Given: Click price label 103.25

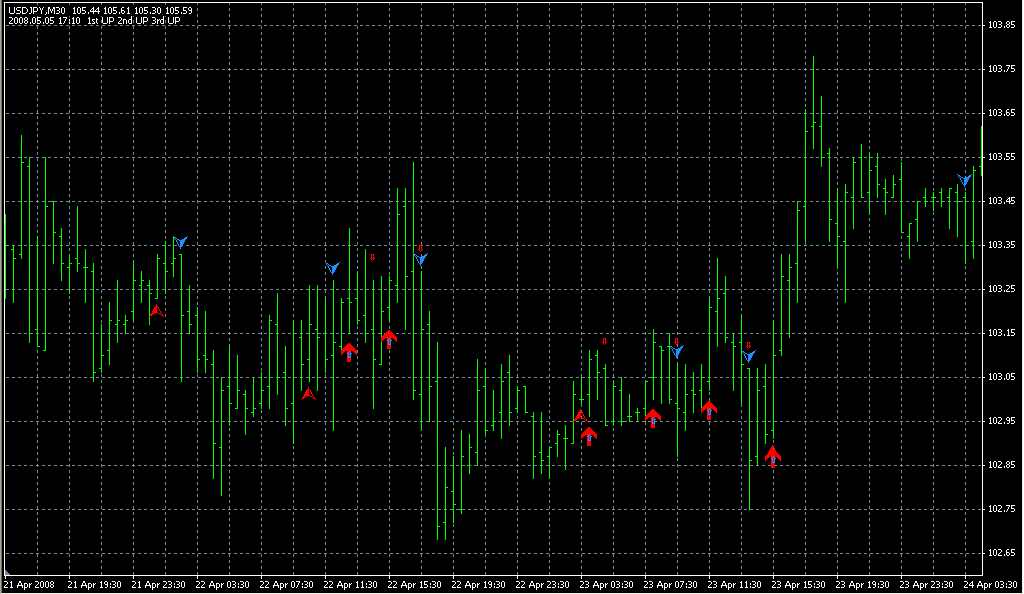Looking at the screenshot, I should (1001, 289).
